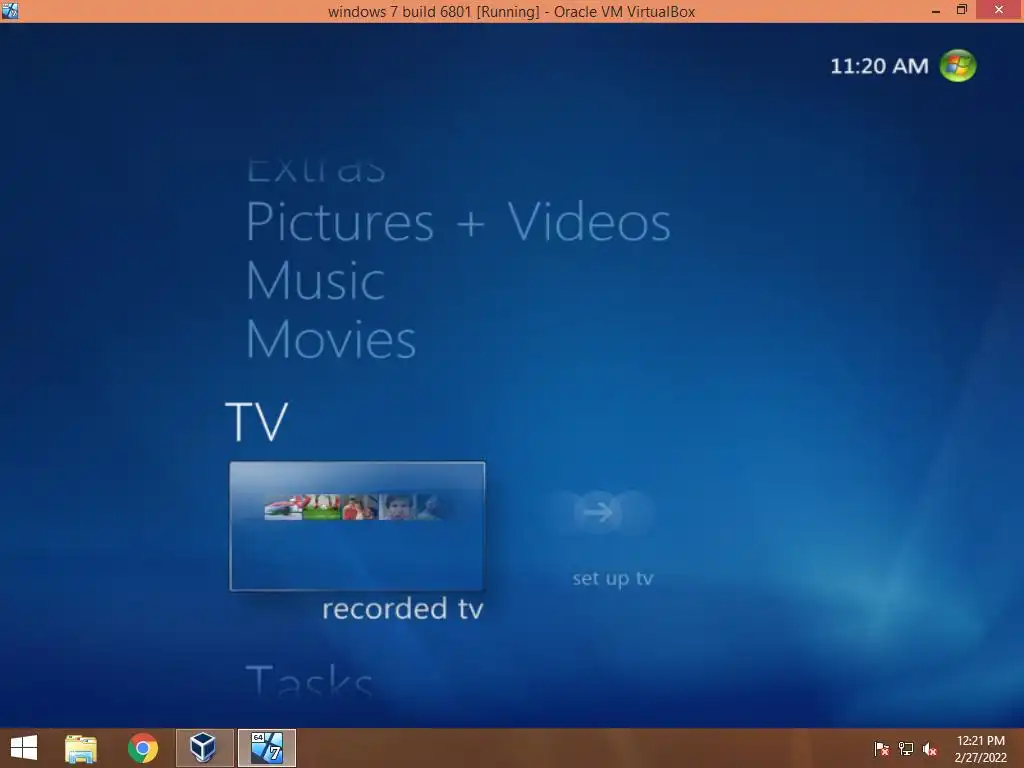
Task: Open the recorded tv tile
Action: point(357,526)
